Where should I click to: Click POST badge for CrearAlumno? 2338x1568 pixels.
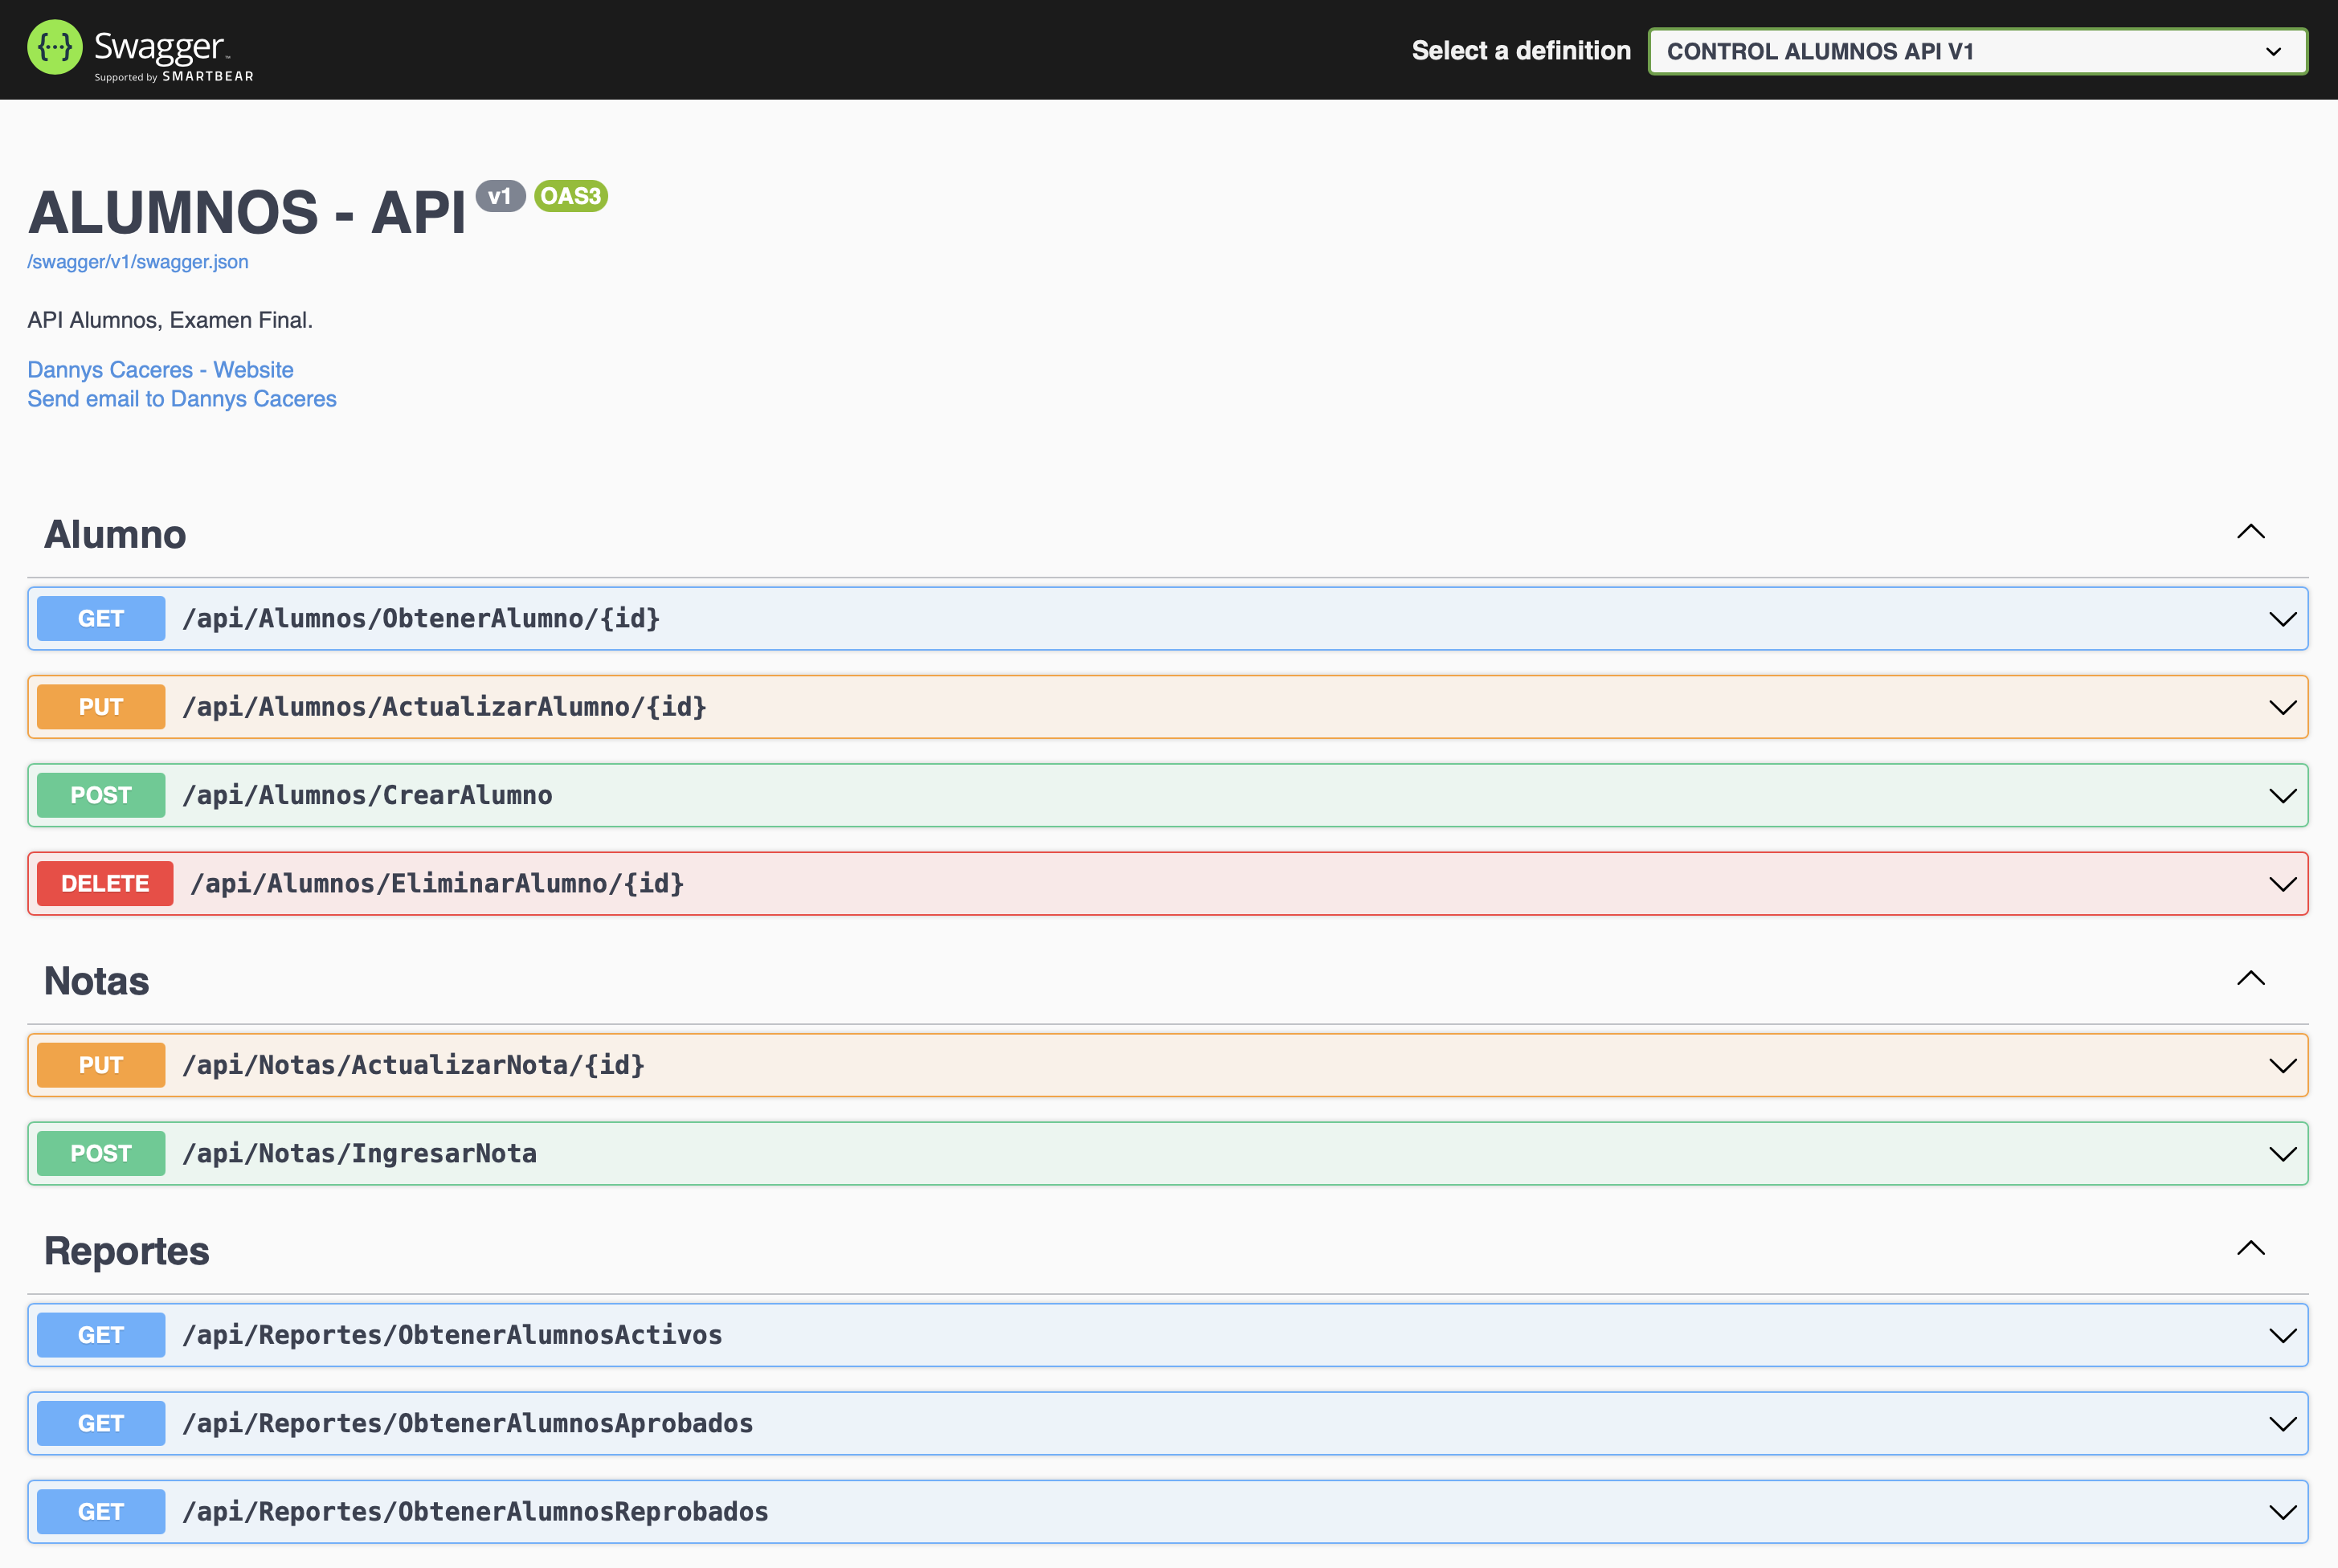point(101,796)
